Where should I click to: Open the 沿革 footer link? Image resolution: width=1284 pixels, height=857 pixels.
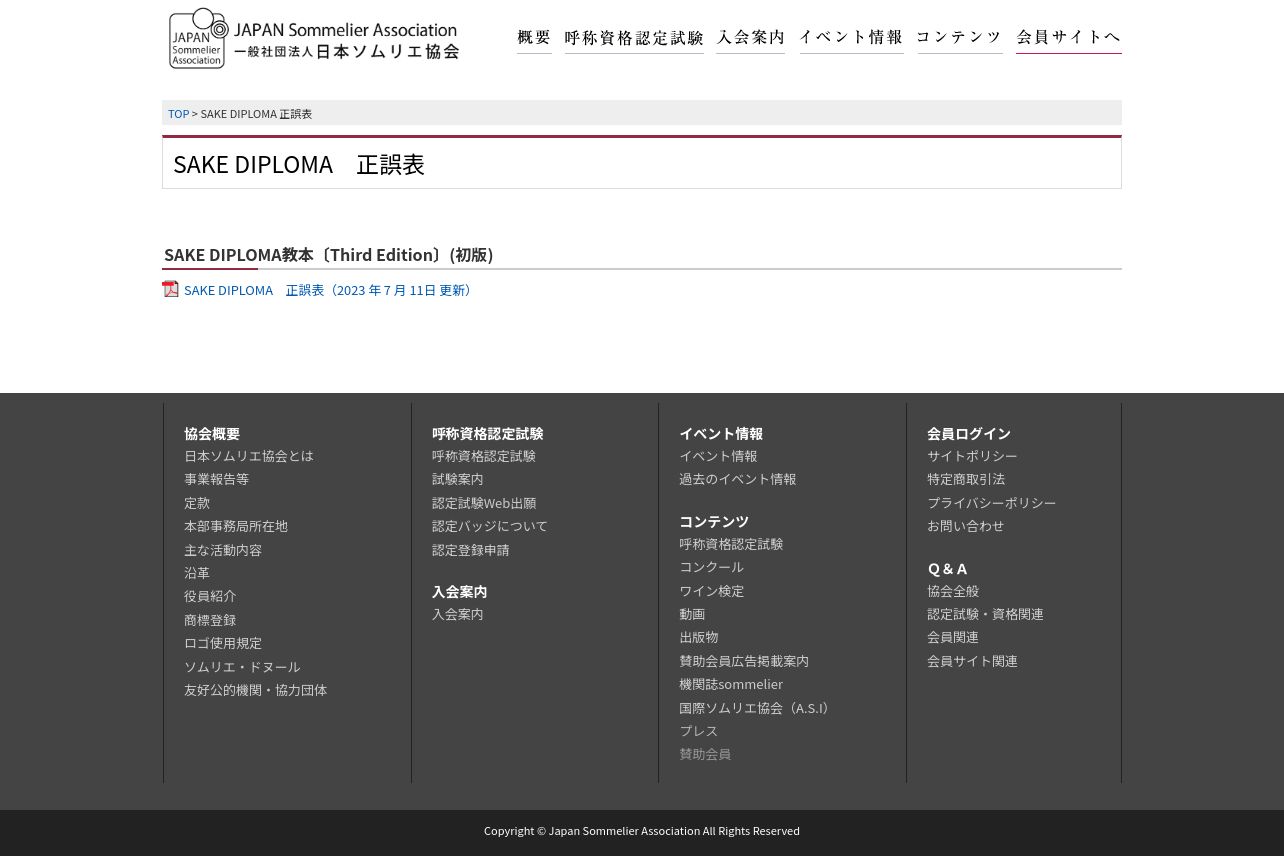point(197,573)
